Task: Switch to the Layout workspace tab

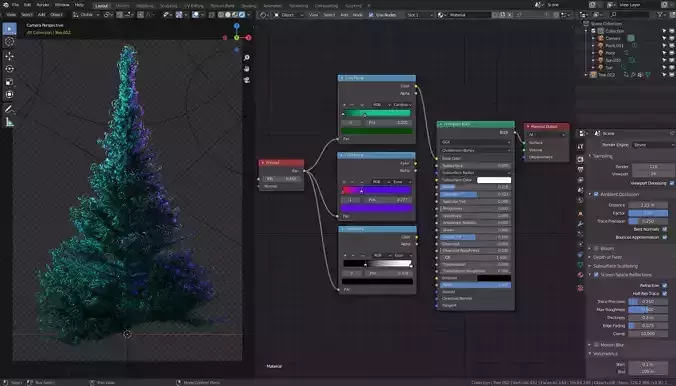Action: point(102,6)
